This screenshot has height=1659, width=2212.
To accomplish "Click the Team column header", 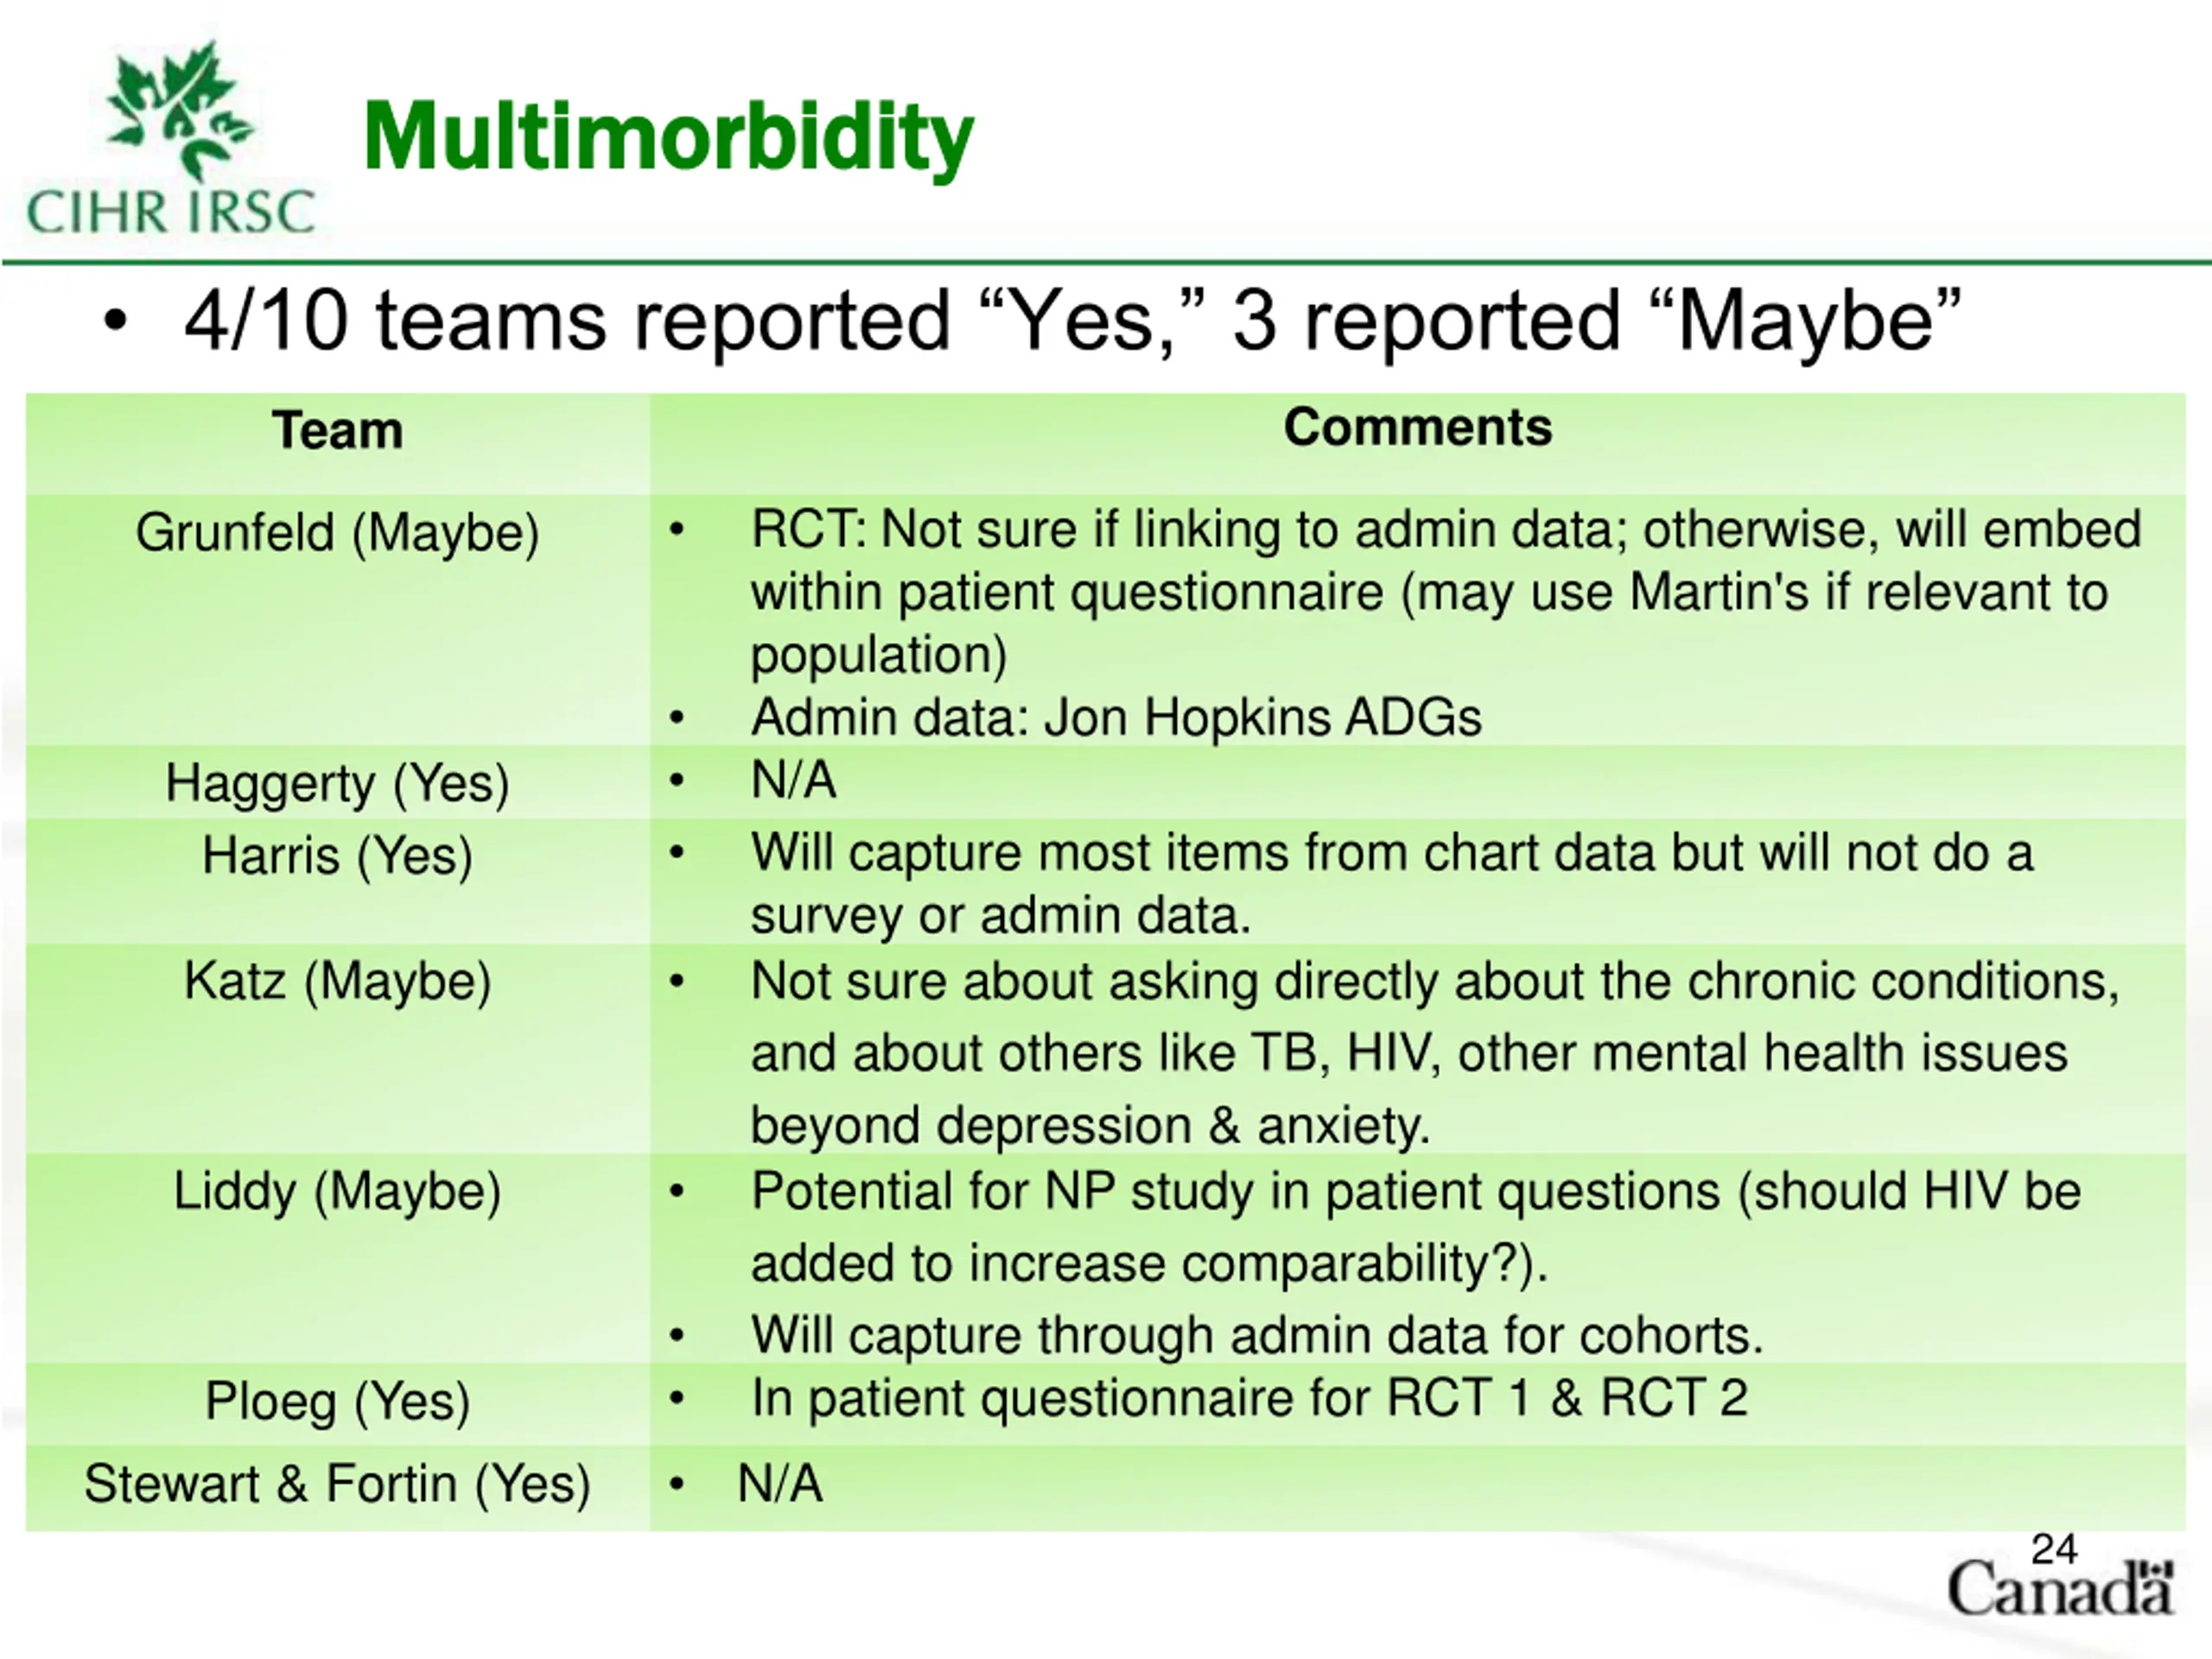I will tap(338, 431).
